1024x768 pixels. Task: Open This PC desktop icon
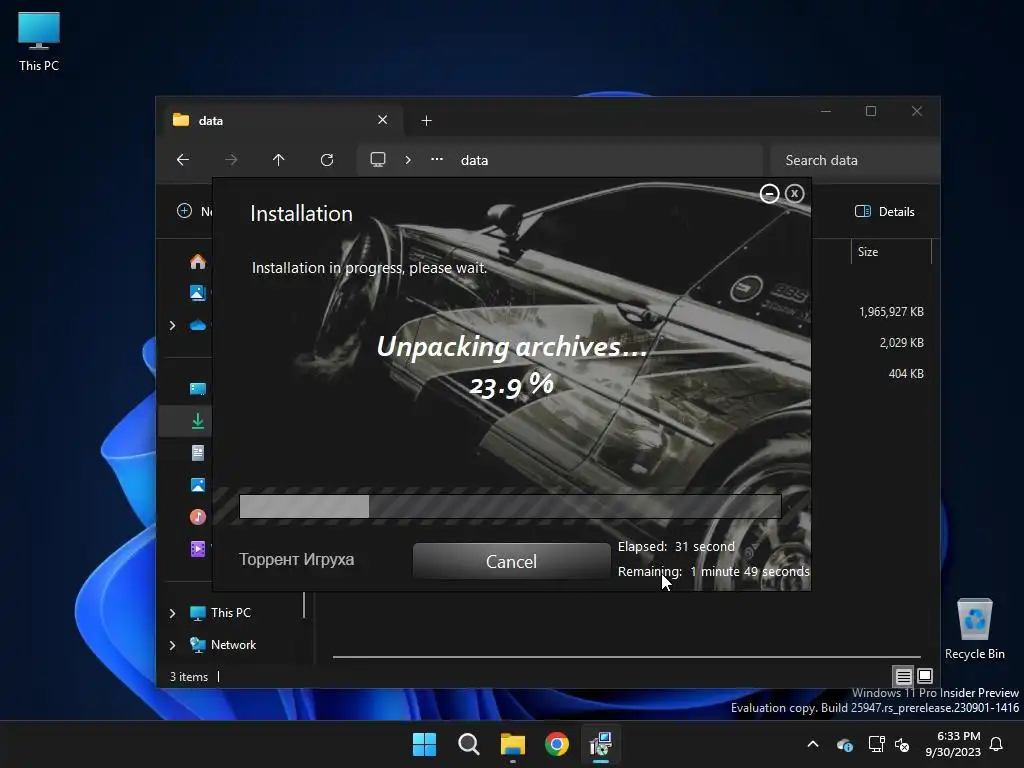tap(39, 42)
